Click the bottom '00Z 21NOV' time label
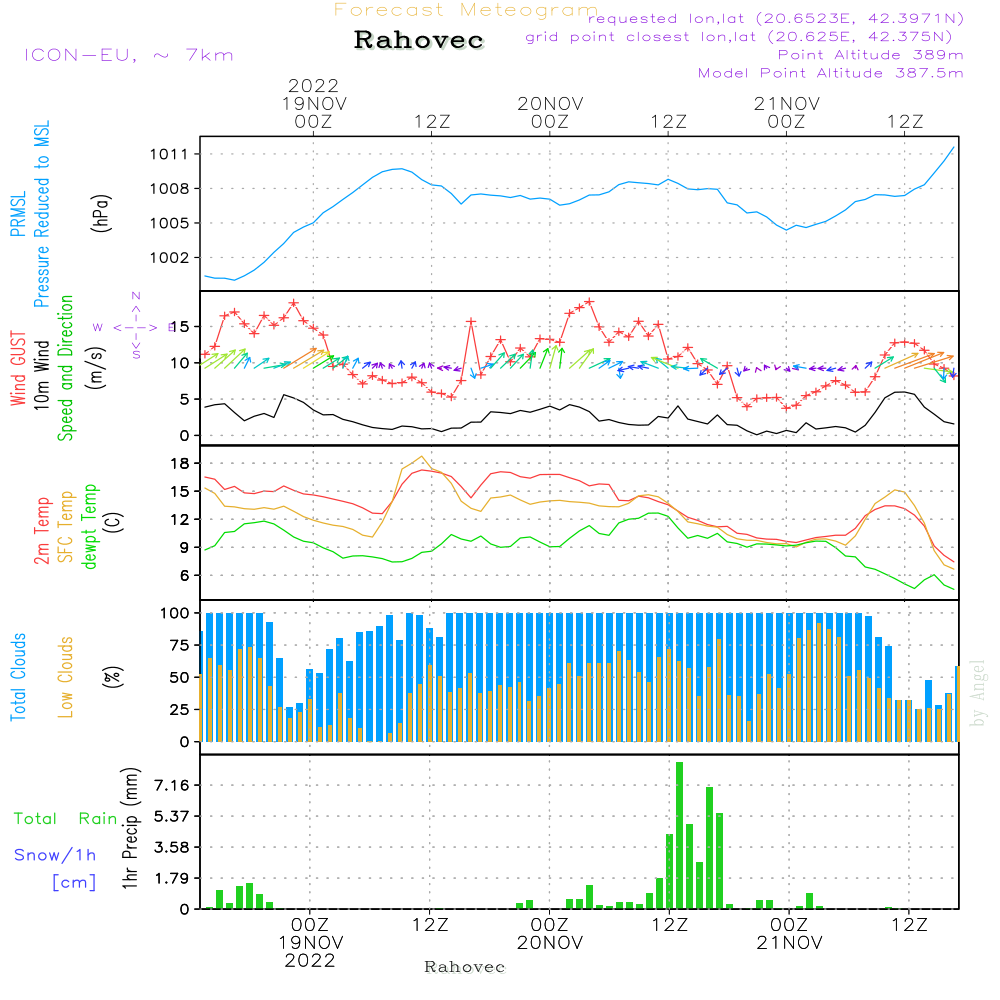The width and height of the screenshot is (1000, 1000). click(x=790, y=934)
